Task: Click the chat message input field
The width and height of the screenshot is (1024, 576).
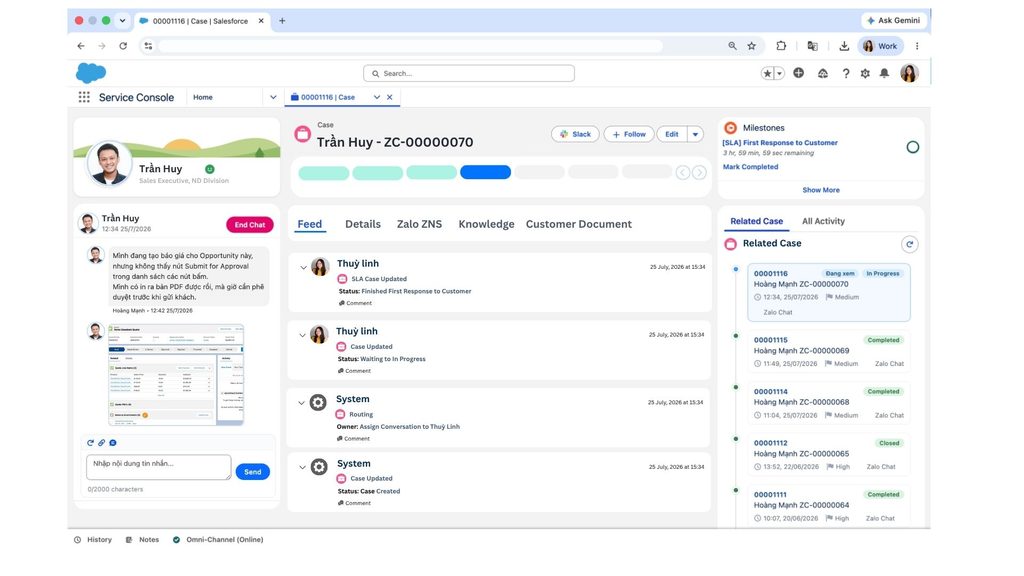Action: pos(159,468)
